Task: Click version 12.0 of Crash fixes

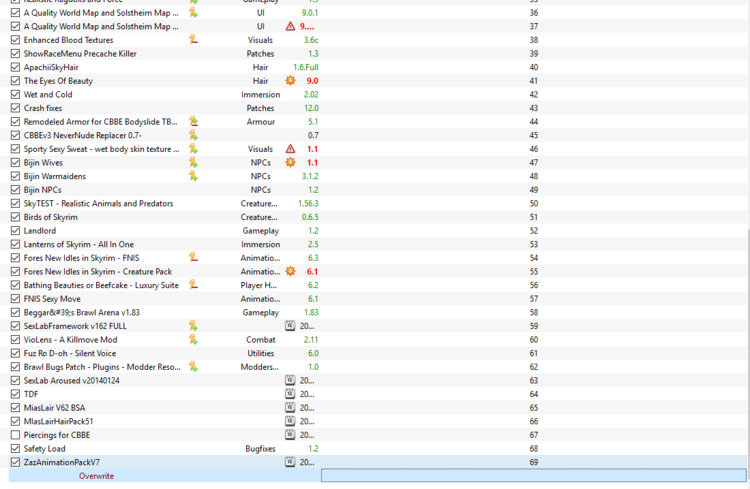Action: click(x=311, y=108)
